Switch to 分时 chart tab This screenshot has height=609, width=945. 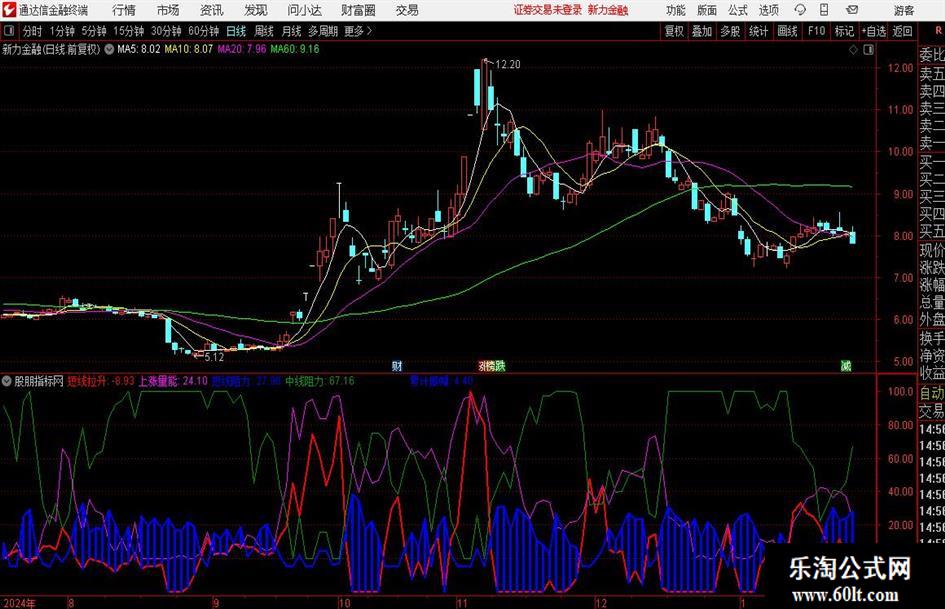click(x=33, y=31)
